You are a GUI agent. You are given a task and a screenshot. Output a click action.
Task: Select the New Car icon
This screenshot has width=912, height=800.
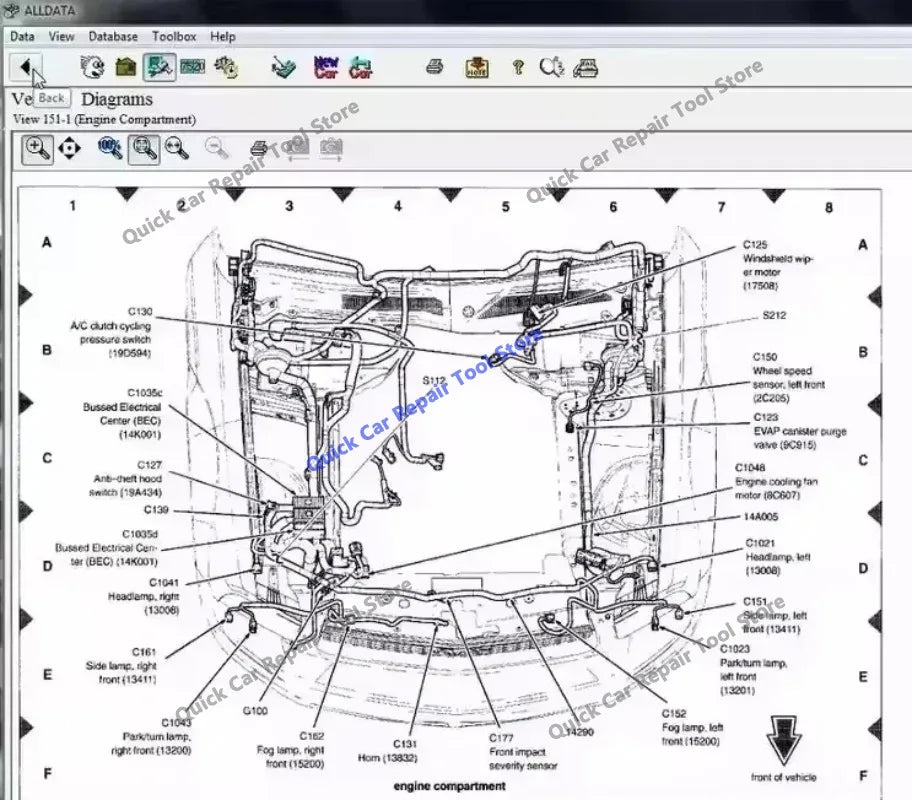(x=326, y=67)
